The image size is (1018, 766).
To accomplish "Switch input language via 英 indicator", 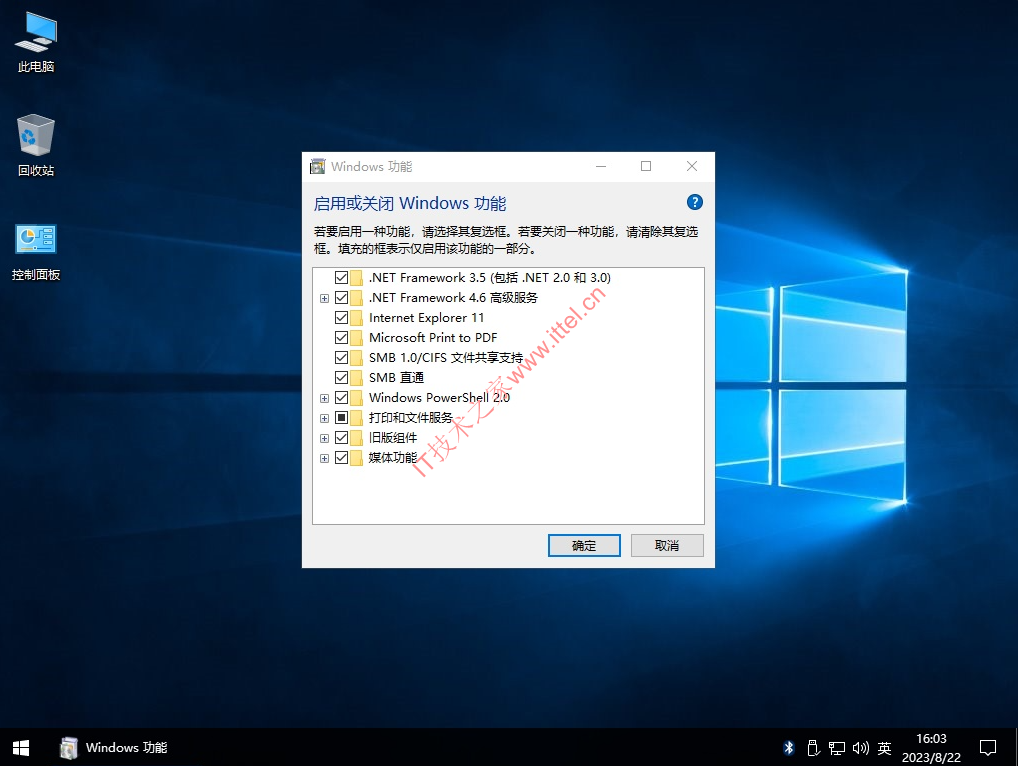I will tap(884, 748).
